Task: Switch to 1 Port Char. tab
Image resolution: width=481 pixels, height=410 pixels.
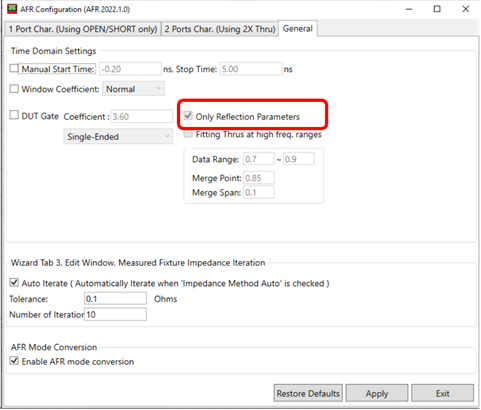Action: pos(83,29)
